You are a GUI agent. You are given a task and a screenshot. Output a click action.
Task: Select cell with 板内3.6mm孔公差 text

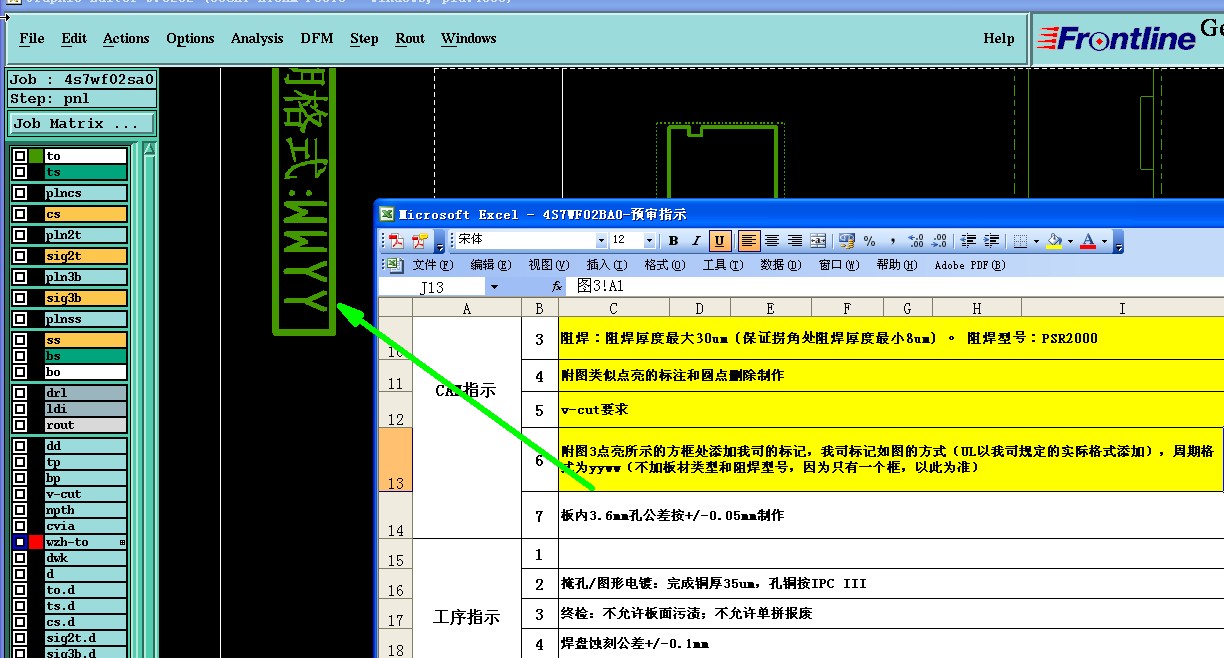tap(891, 515)
